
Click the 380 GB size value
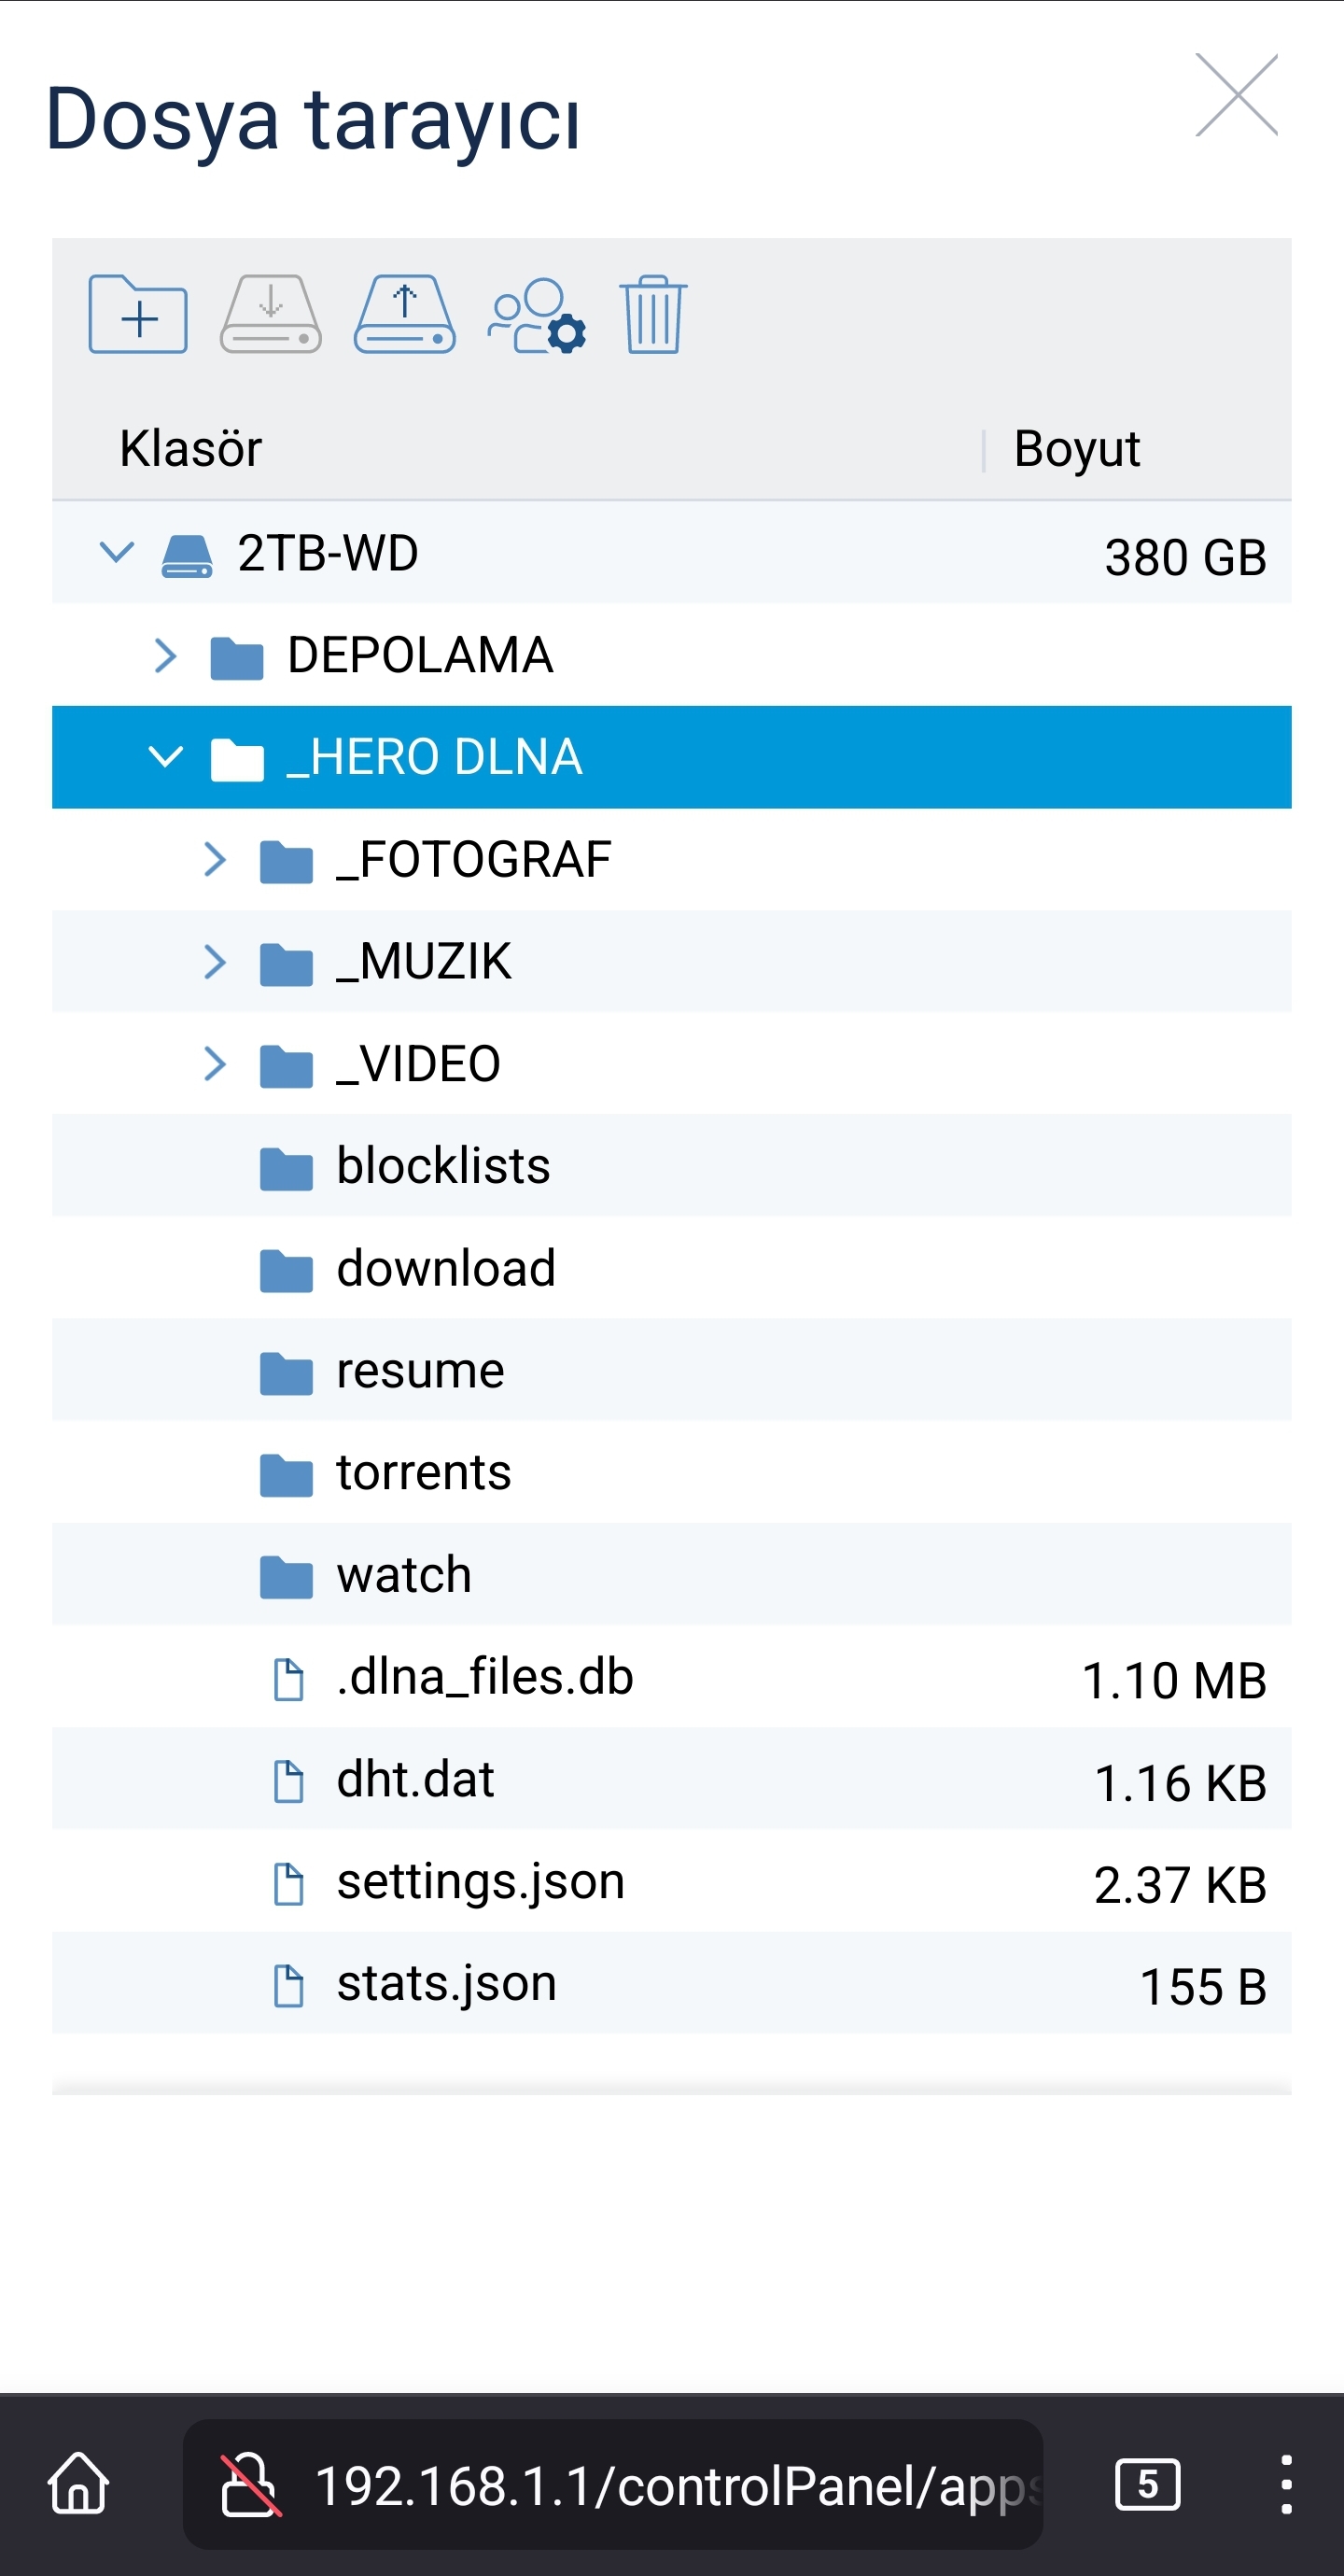1185,557
